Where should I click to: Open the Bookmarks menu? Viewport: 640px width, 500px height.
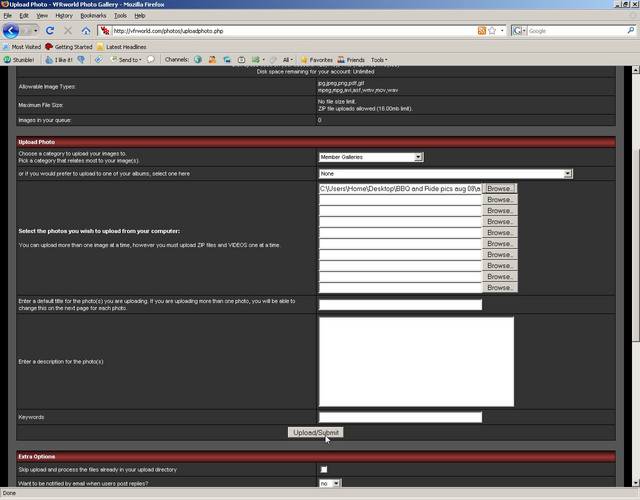tap(92, 16)
